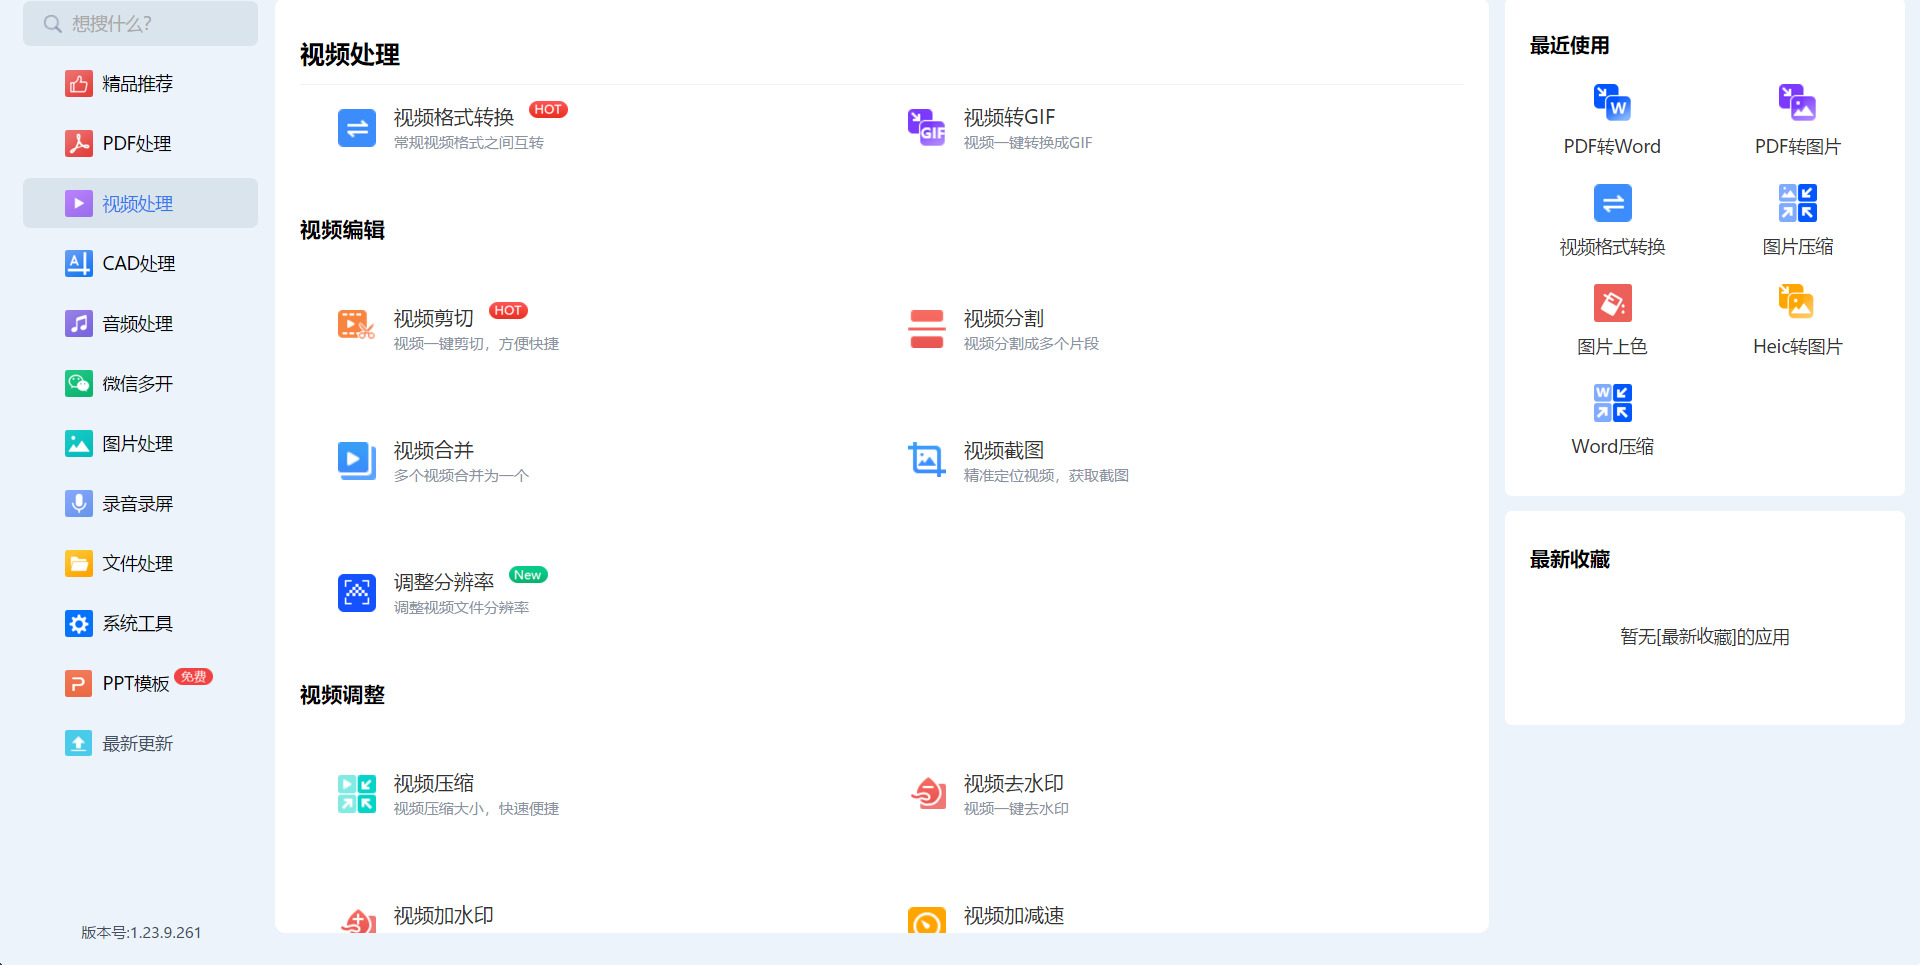
Task: Click the 文件处理 sidebar label
Action: (138, 564)
